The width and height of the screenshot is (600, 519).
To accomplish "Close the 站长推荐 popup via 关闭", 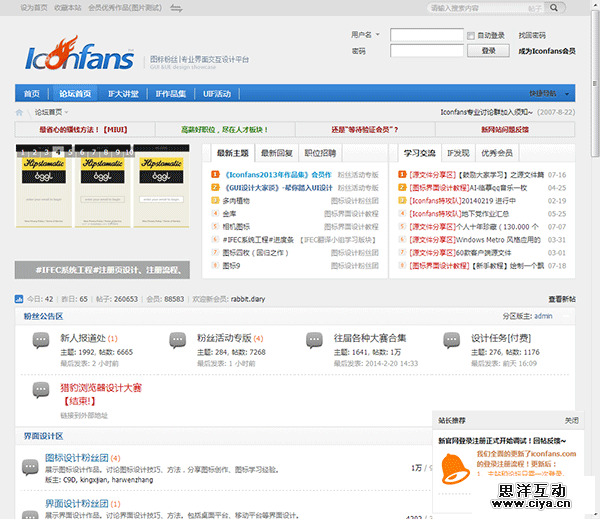I will [571, 421].
